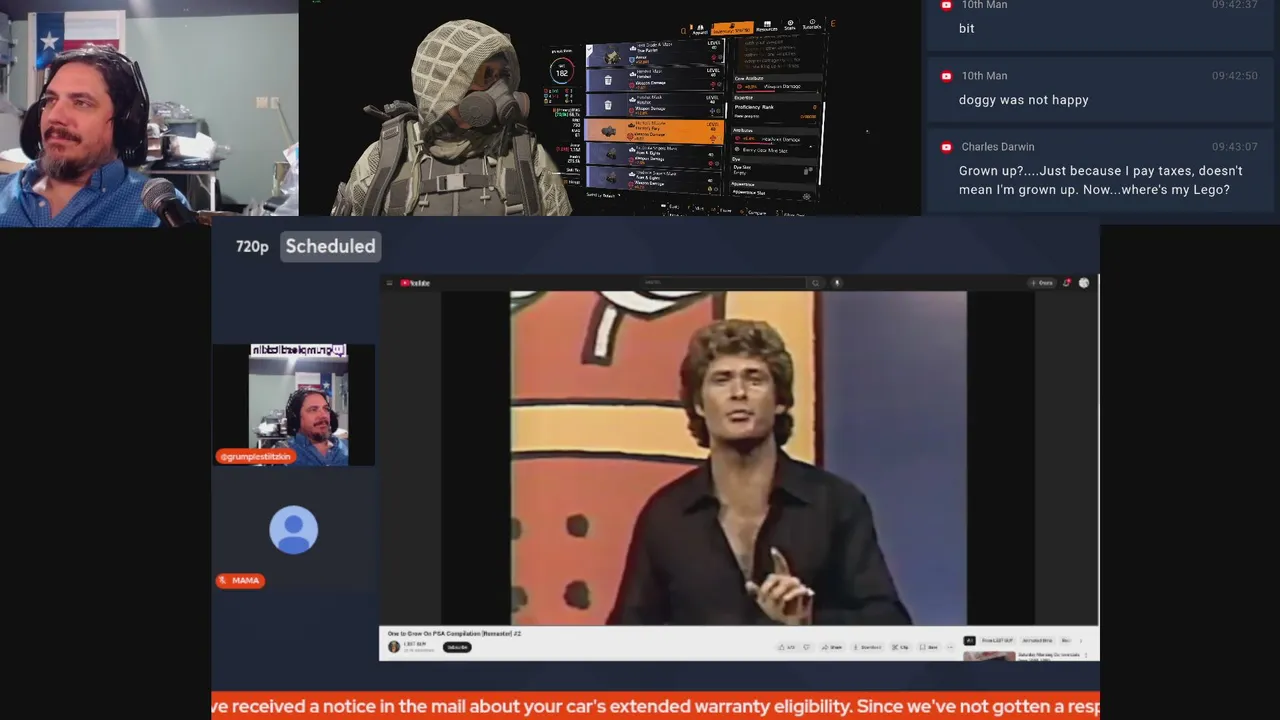Click the trash icon on second inventory row
This screenshot has height=720, width=1280.
pyautogui.click(x=608, y=80)
